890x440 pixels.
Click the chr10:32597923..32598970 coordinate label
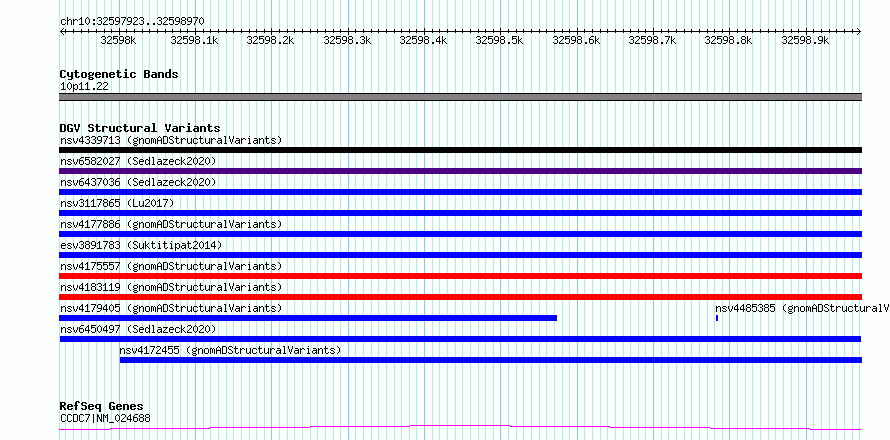point(132,22)
